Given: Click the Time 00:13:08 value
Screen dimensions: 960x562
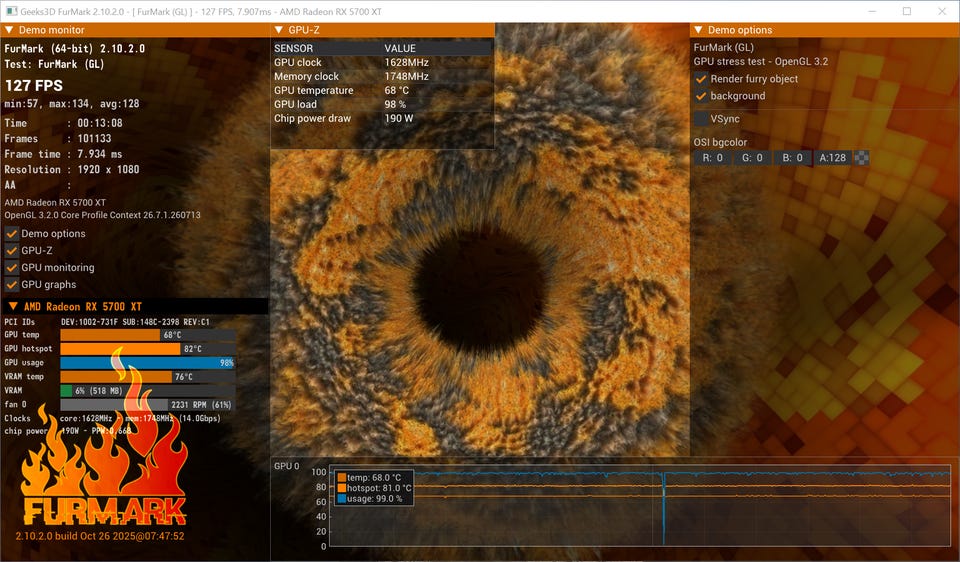Looking at the screenshot, I should click(100, 123).
